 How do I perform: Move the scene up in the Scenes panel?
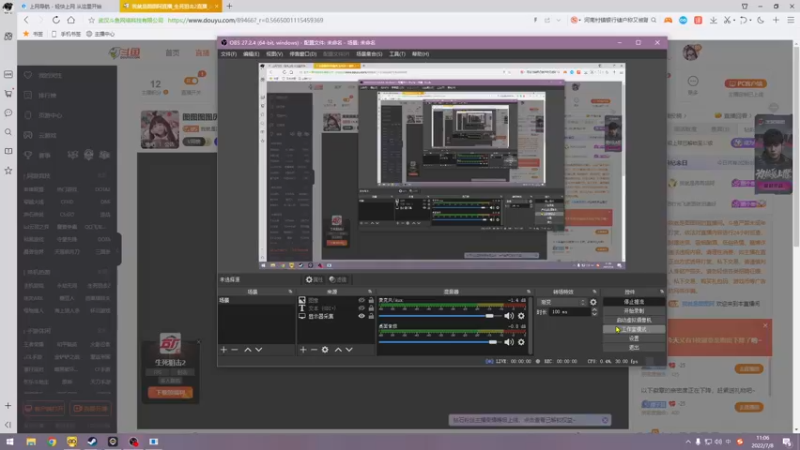click(x=247, y=349)
